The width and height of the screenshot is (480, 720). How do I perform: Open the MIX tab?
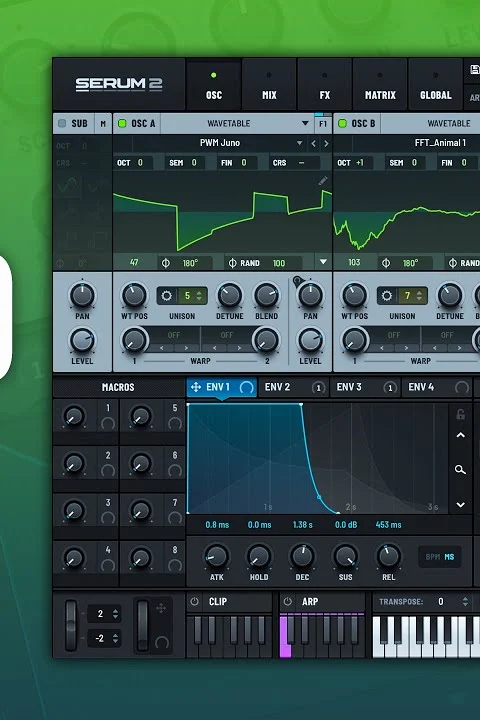click(269, 84)
